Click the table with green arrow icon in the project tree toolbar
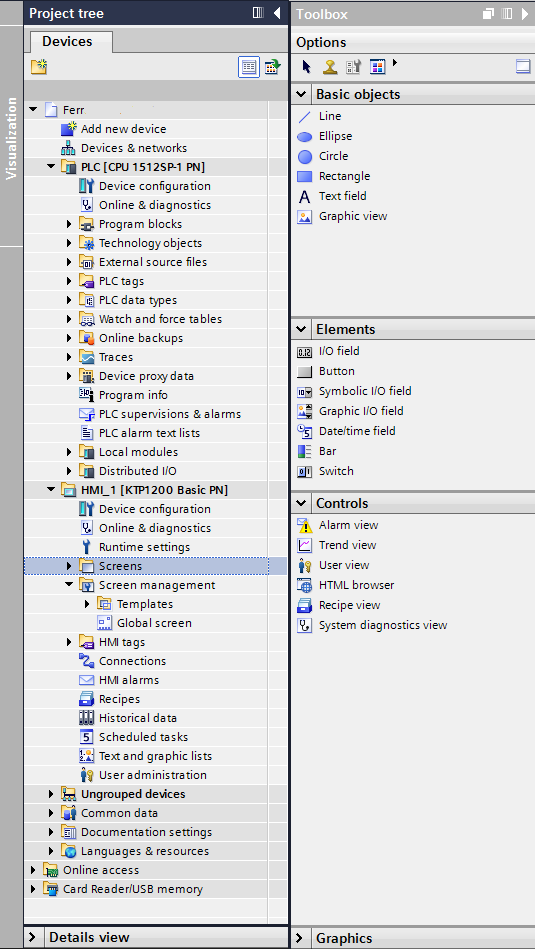The width and height of the screenshot is (535, 949). tap(272, 67)
